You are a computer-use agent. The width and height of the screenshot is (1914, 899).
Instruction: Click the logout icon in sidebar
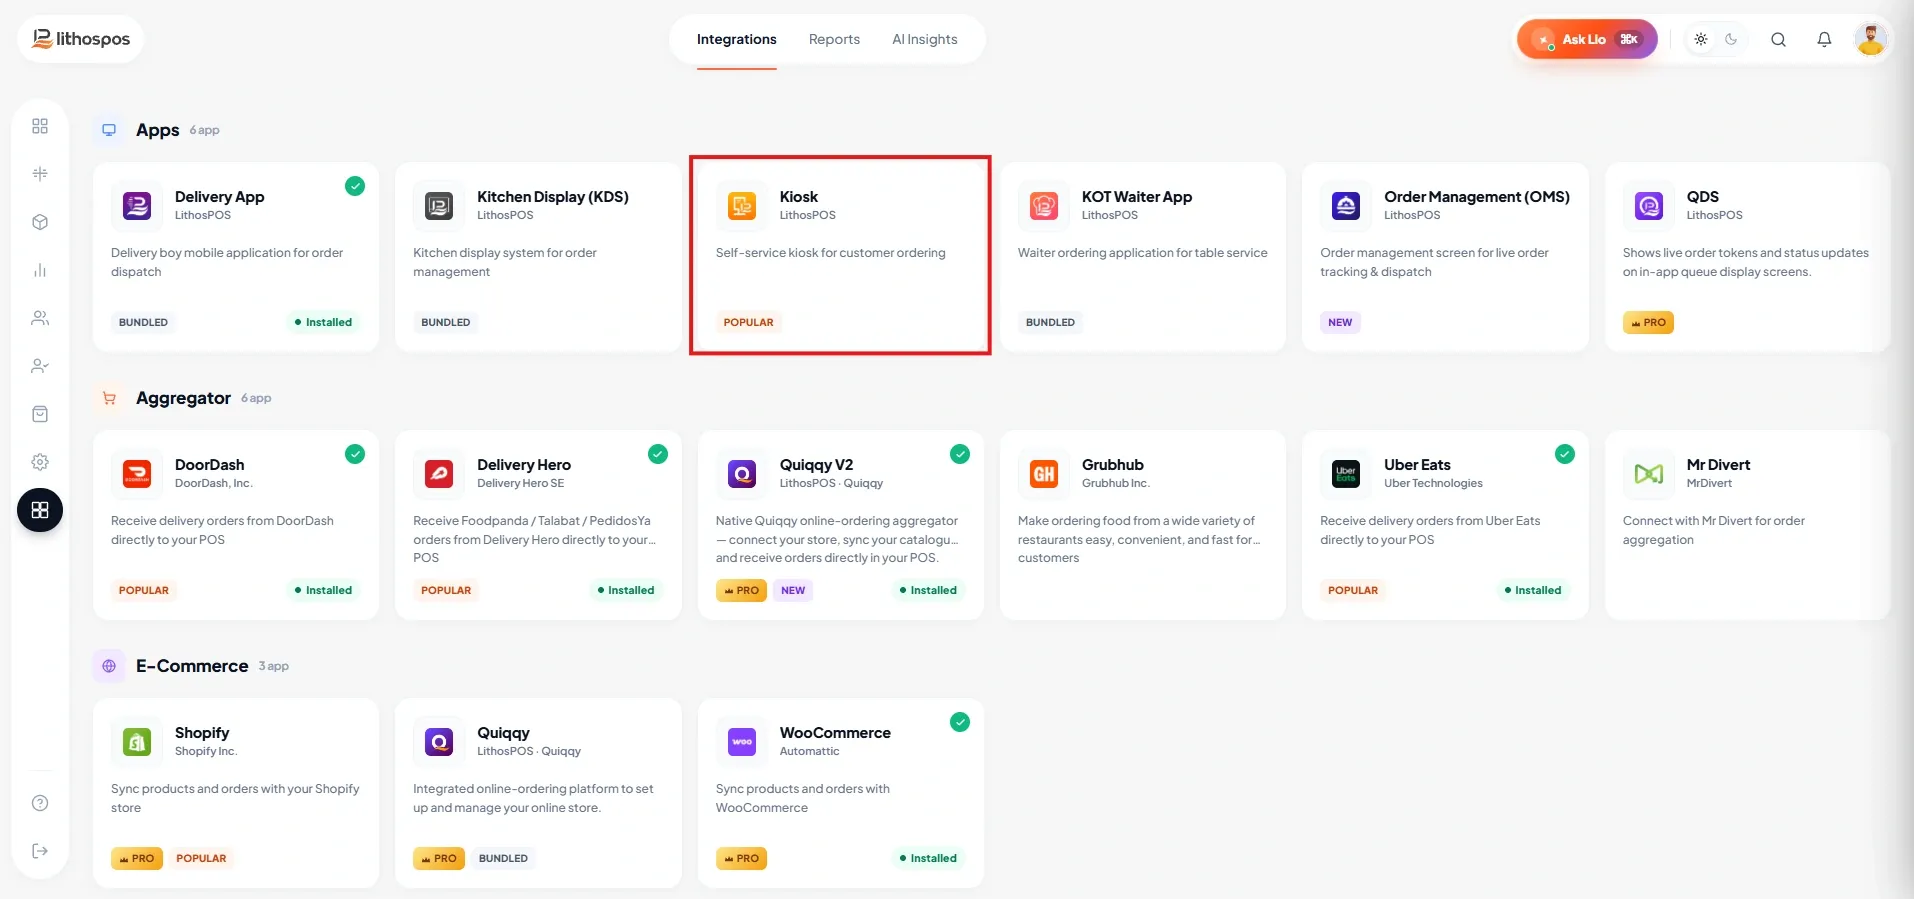click(x=40, y=851)
